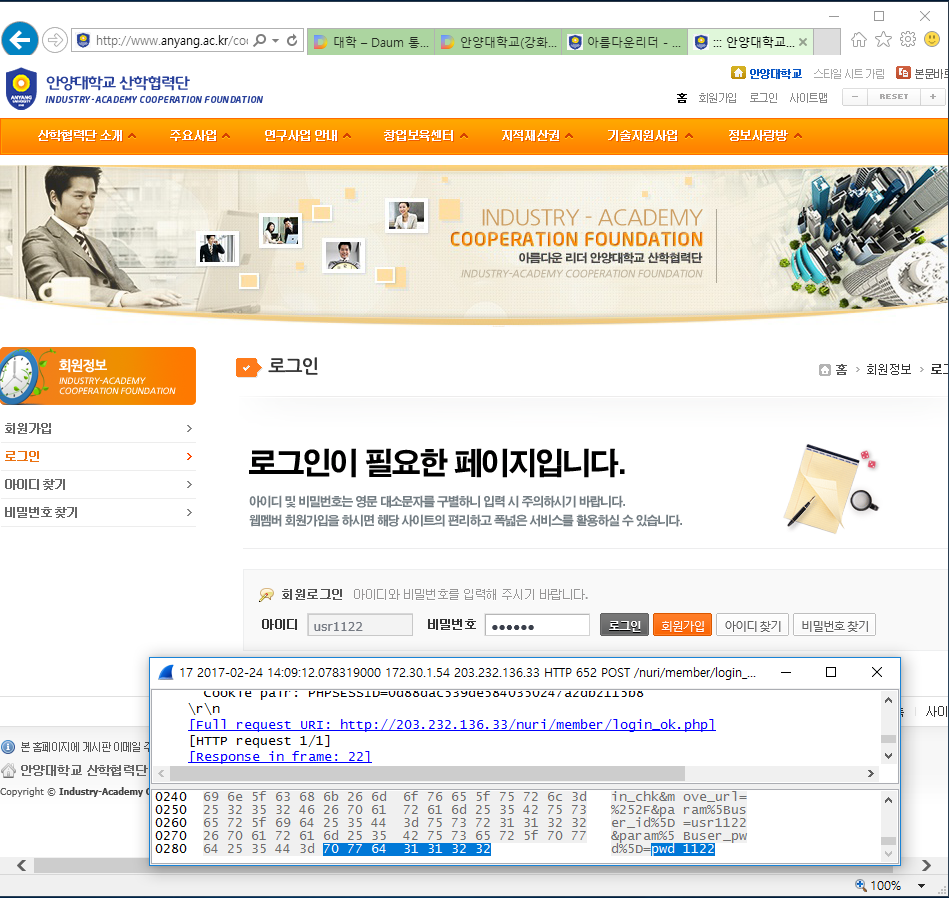949x898 pixels.
Task: Click hex dump pane scroll up arrow
Action: [888, 800]
